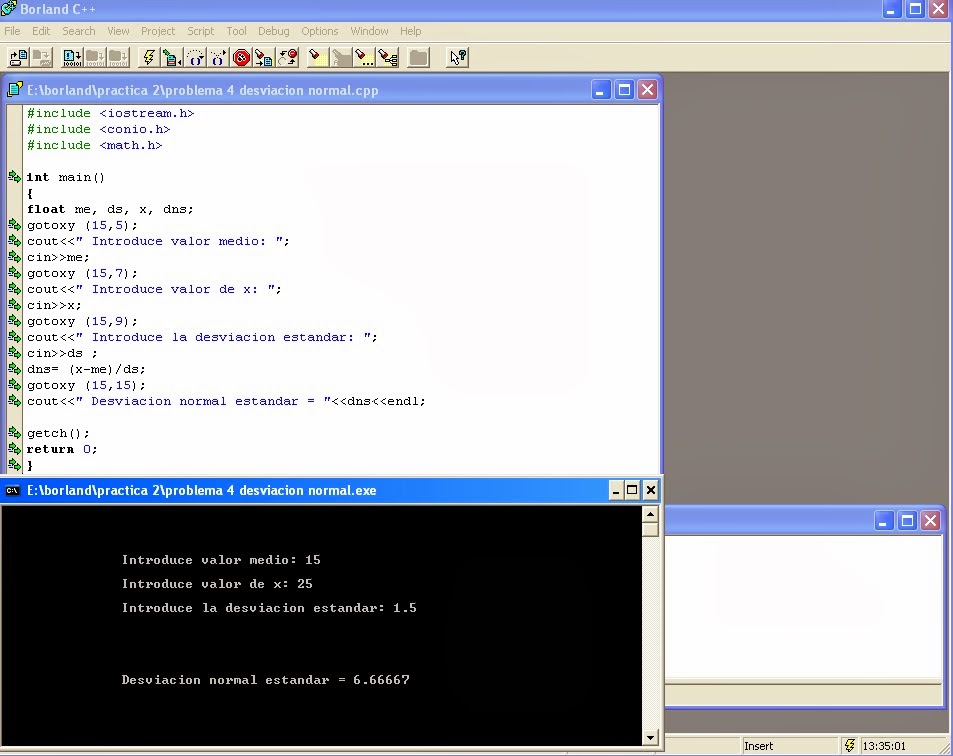Click the Evaluate toolbar icon
Viewport: 953px width, 756px height.
point(364,58)
